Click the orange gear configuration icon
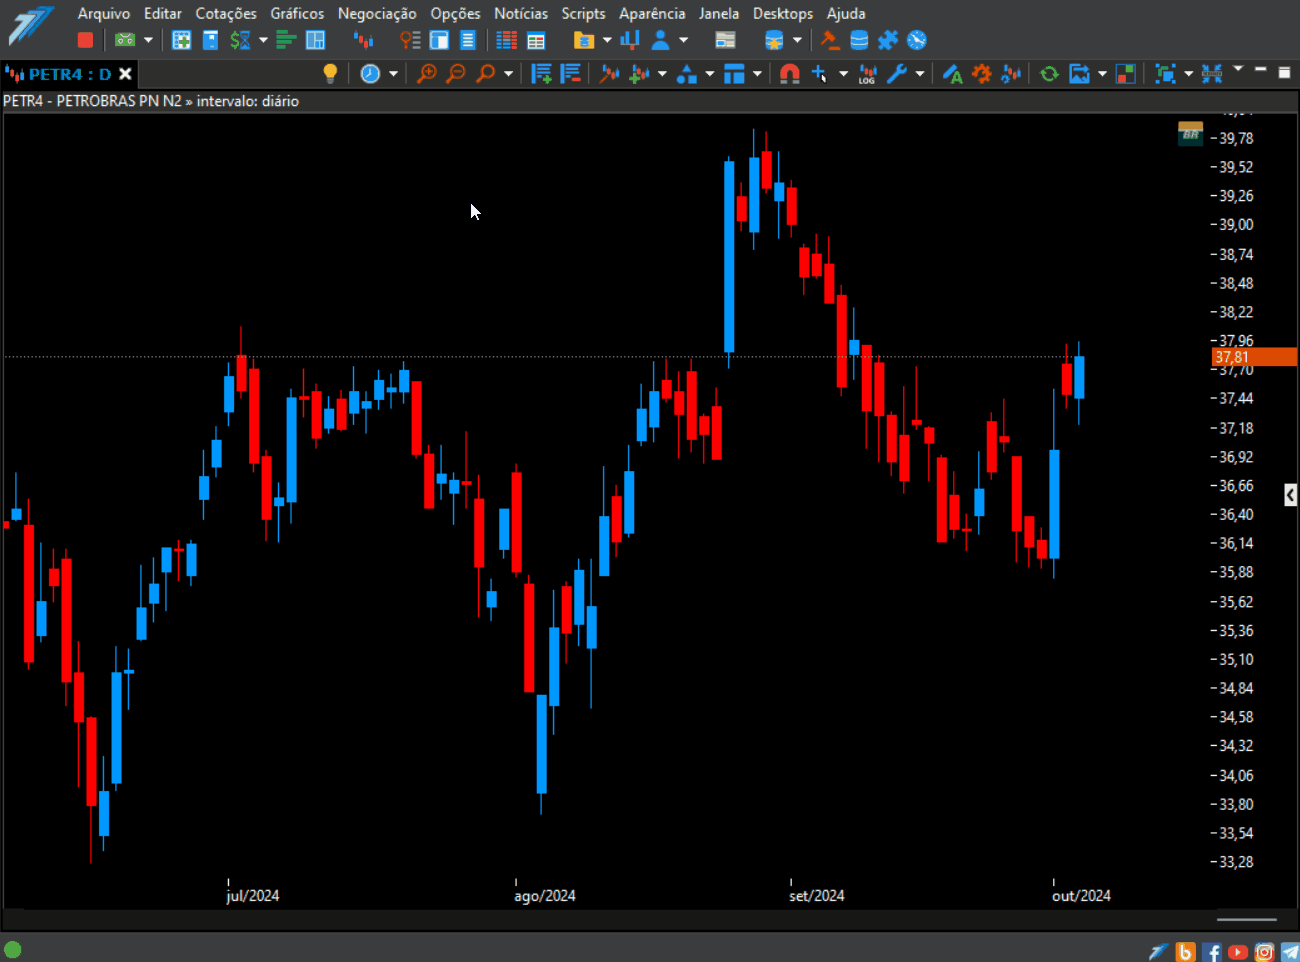This screenshot has height=962, width=1300. [982, 74]
